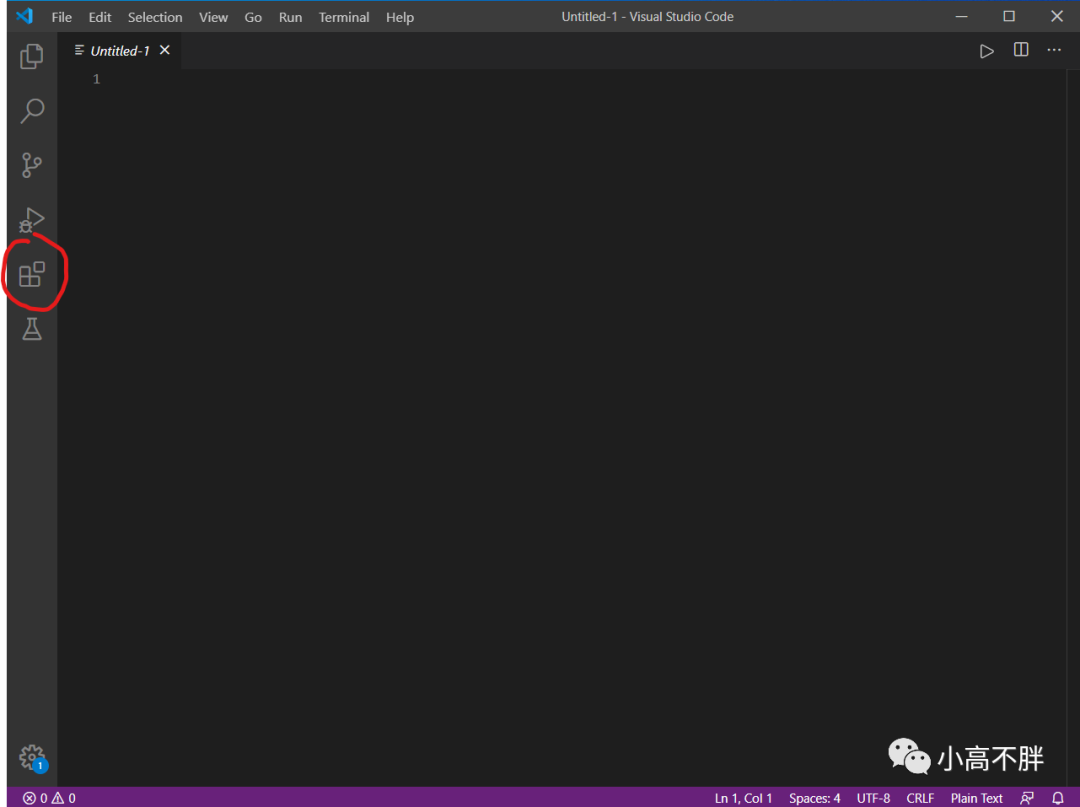Change encoding via UTF-8
The image size is (1080, 807).
[873, 798]
